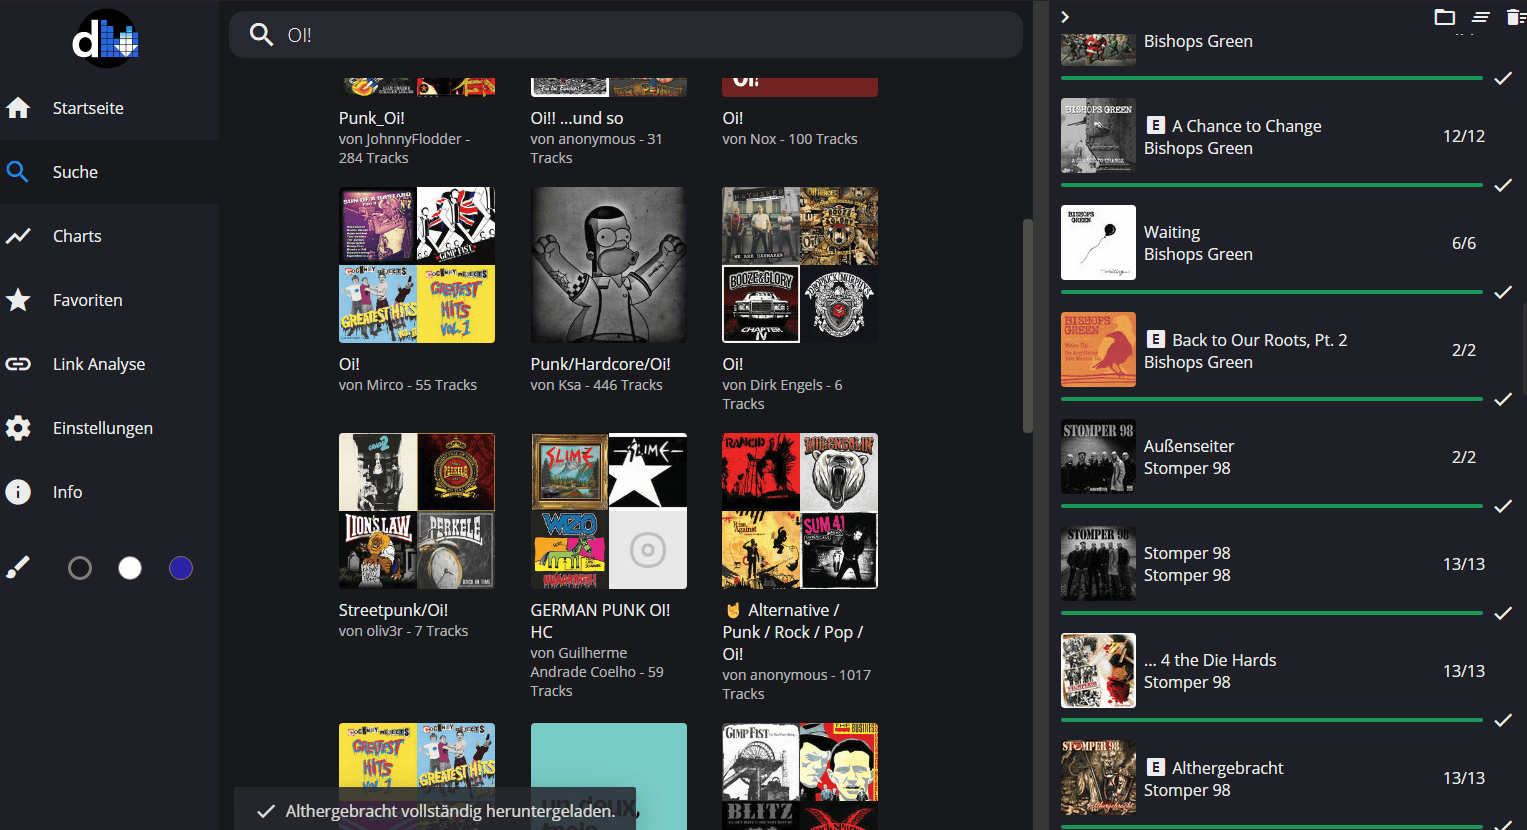Click 'von Mirco - 55 Tracks' text
The image size is (1527, 830).
pyautogui.click(x=408, y=385)
